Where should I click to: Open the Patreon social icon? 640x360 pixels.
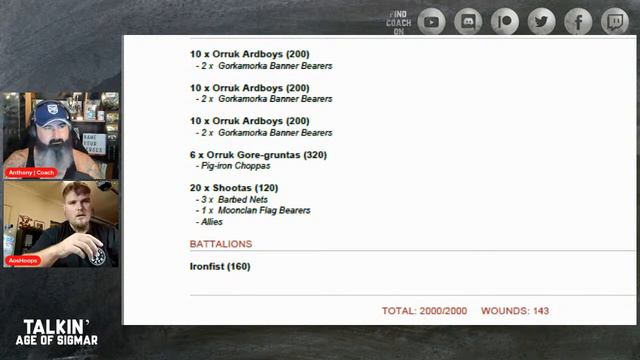[505, 21]
